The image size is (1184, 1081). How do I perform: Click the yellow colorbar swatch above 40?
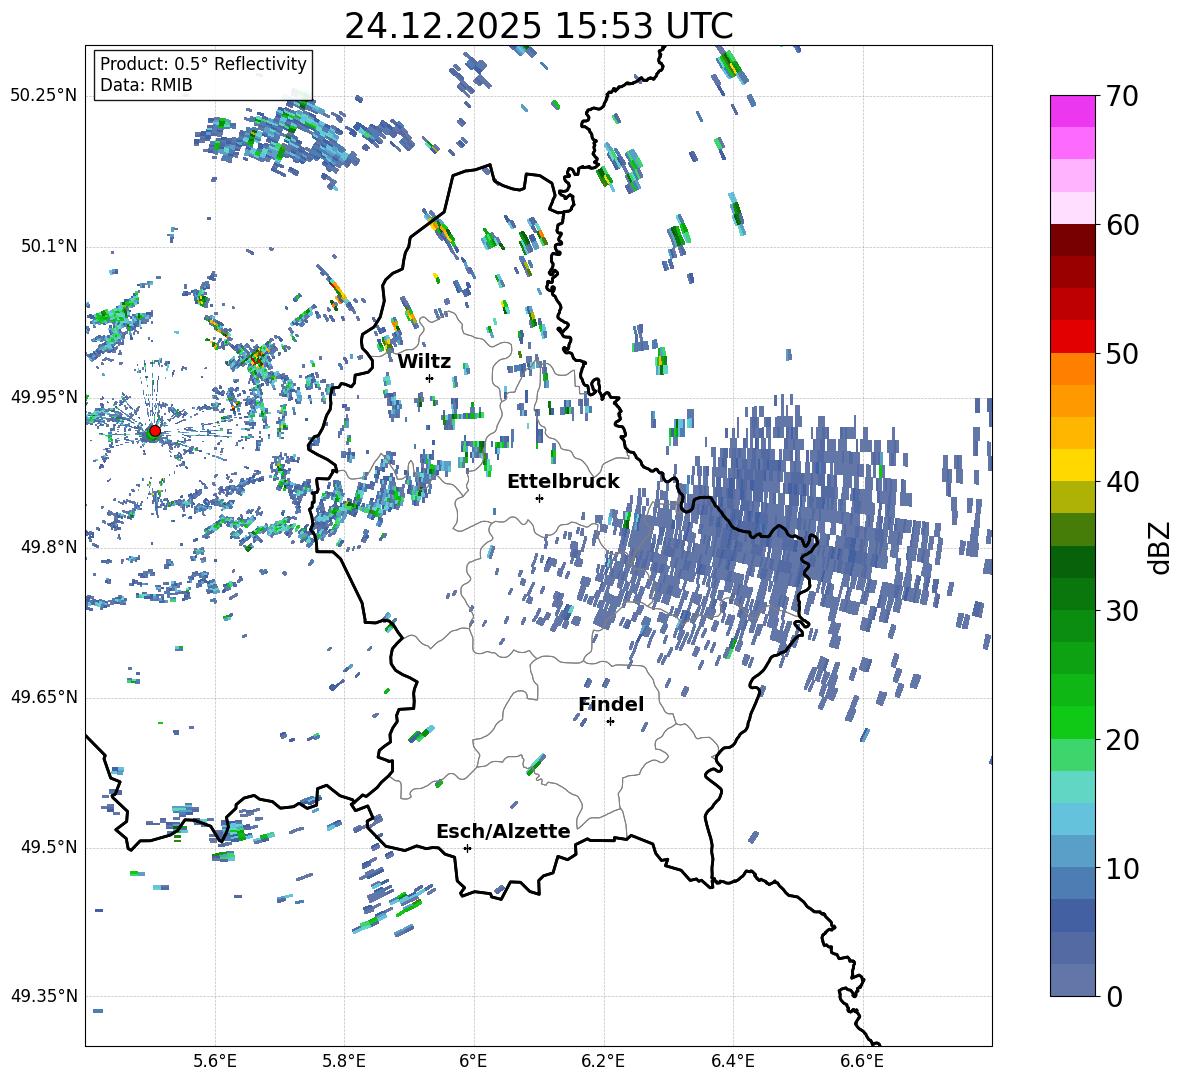click(1073, 465)
